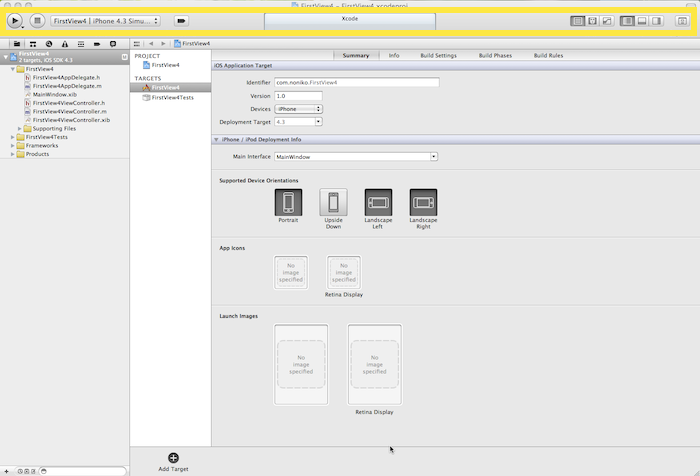The height and width of the screenshot is (476, 700).
Task: Toggle the navigator pane view button
Action: pyautogui.click(x=627, y=21)
